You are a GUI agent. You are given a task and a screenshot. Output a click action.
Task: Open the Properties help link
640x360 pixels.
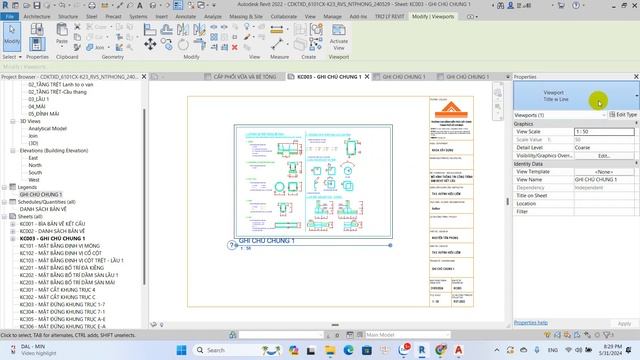point(531,322)
